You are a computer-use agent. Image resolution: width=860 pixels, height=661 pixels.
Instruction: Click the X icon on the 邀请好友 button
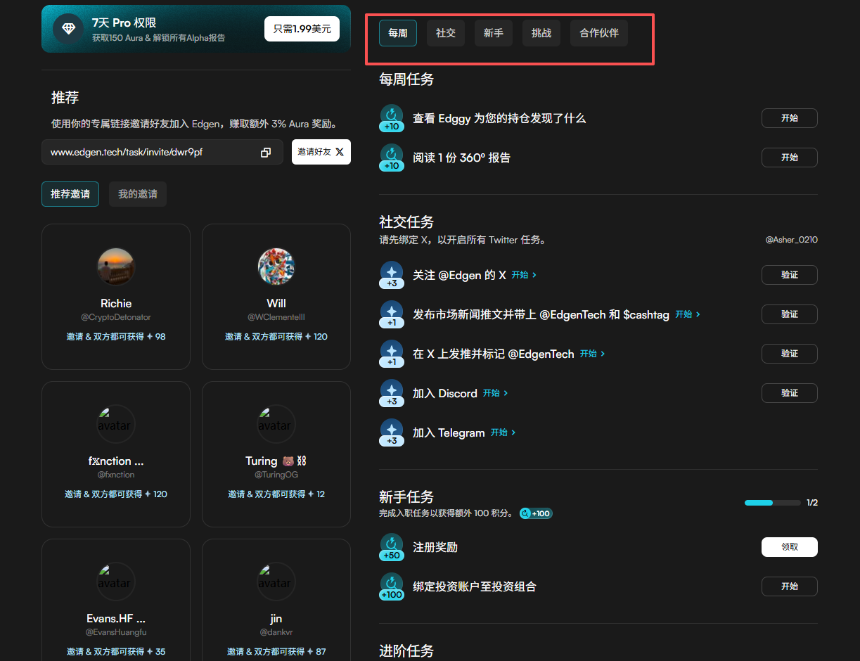pos(337,152)
